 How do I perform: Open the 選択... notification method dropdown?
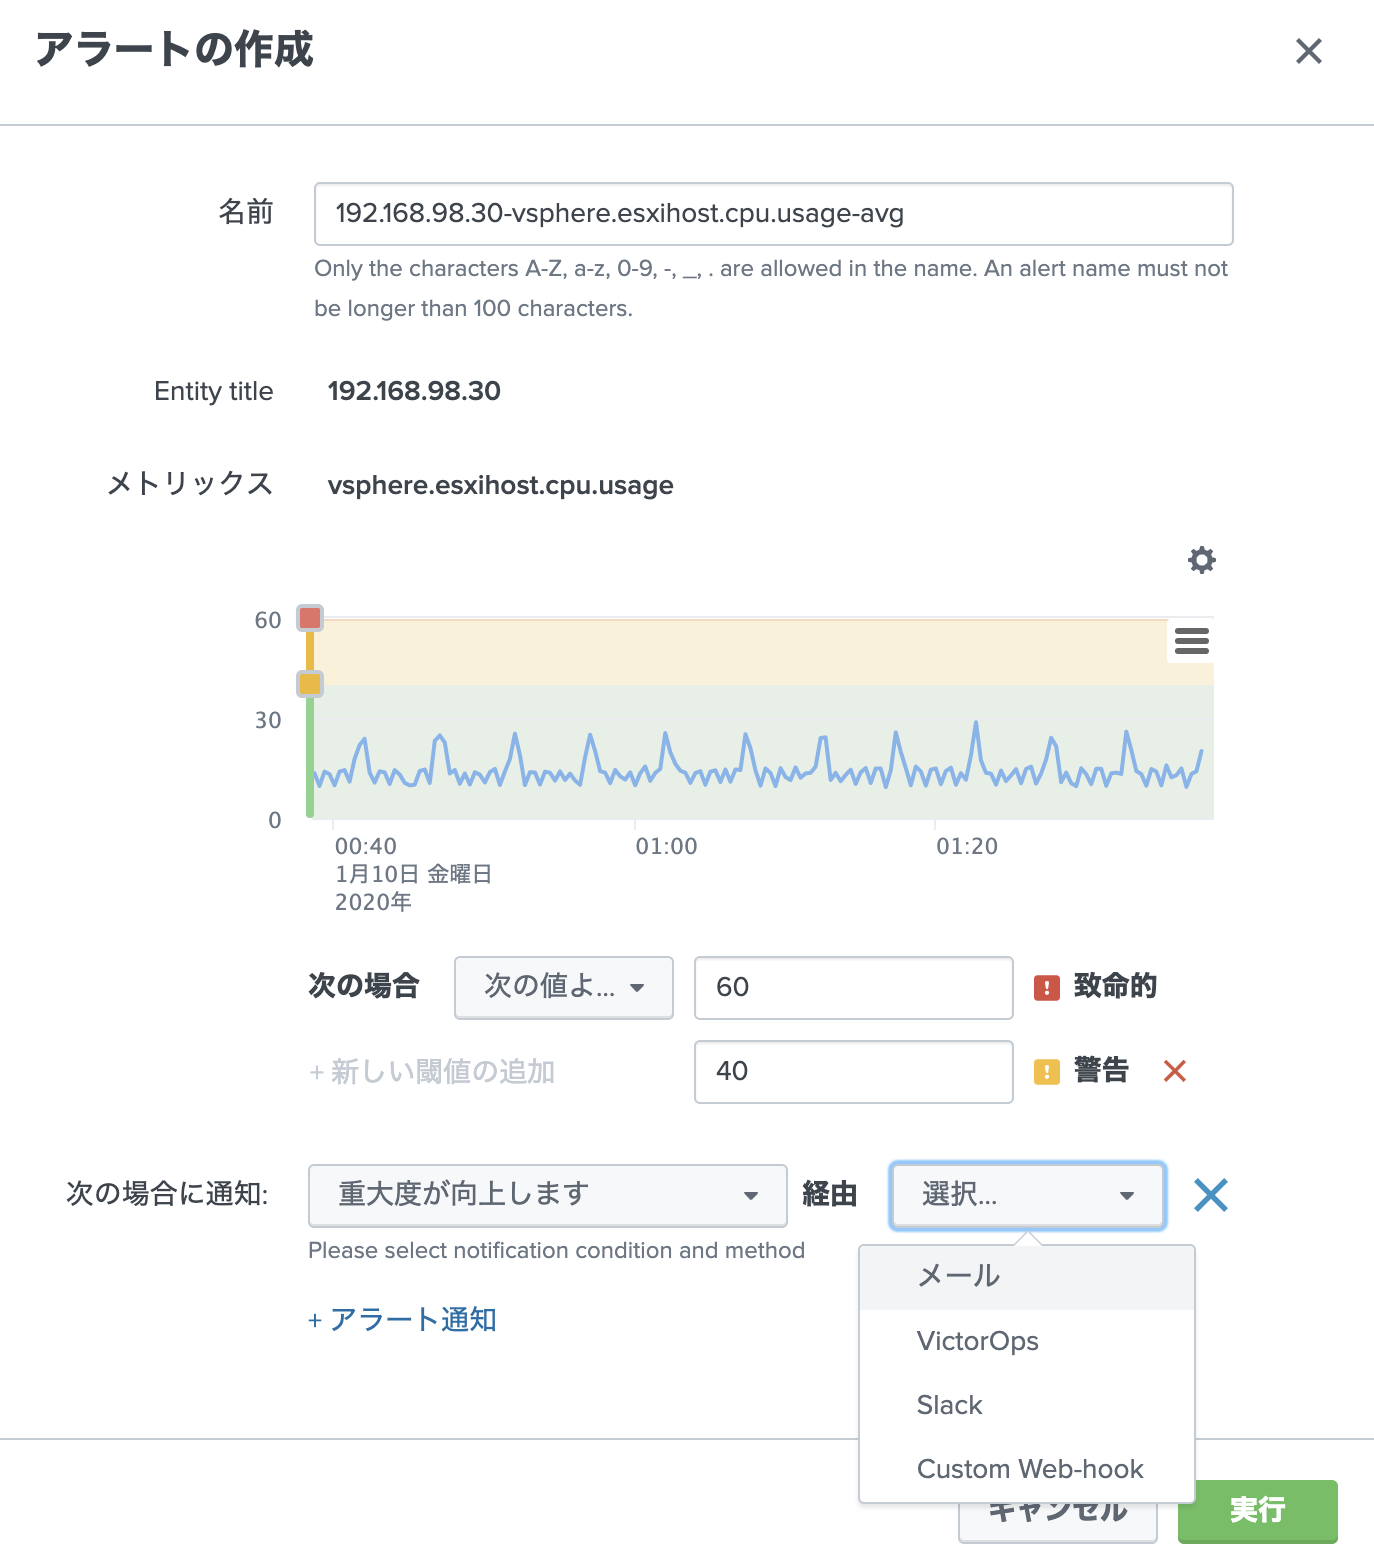pyautogui.click(x=1027, y=1195)
